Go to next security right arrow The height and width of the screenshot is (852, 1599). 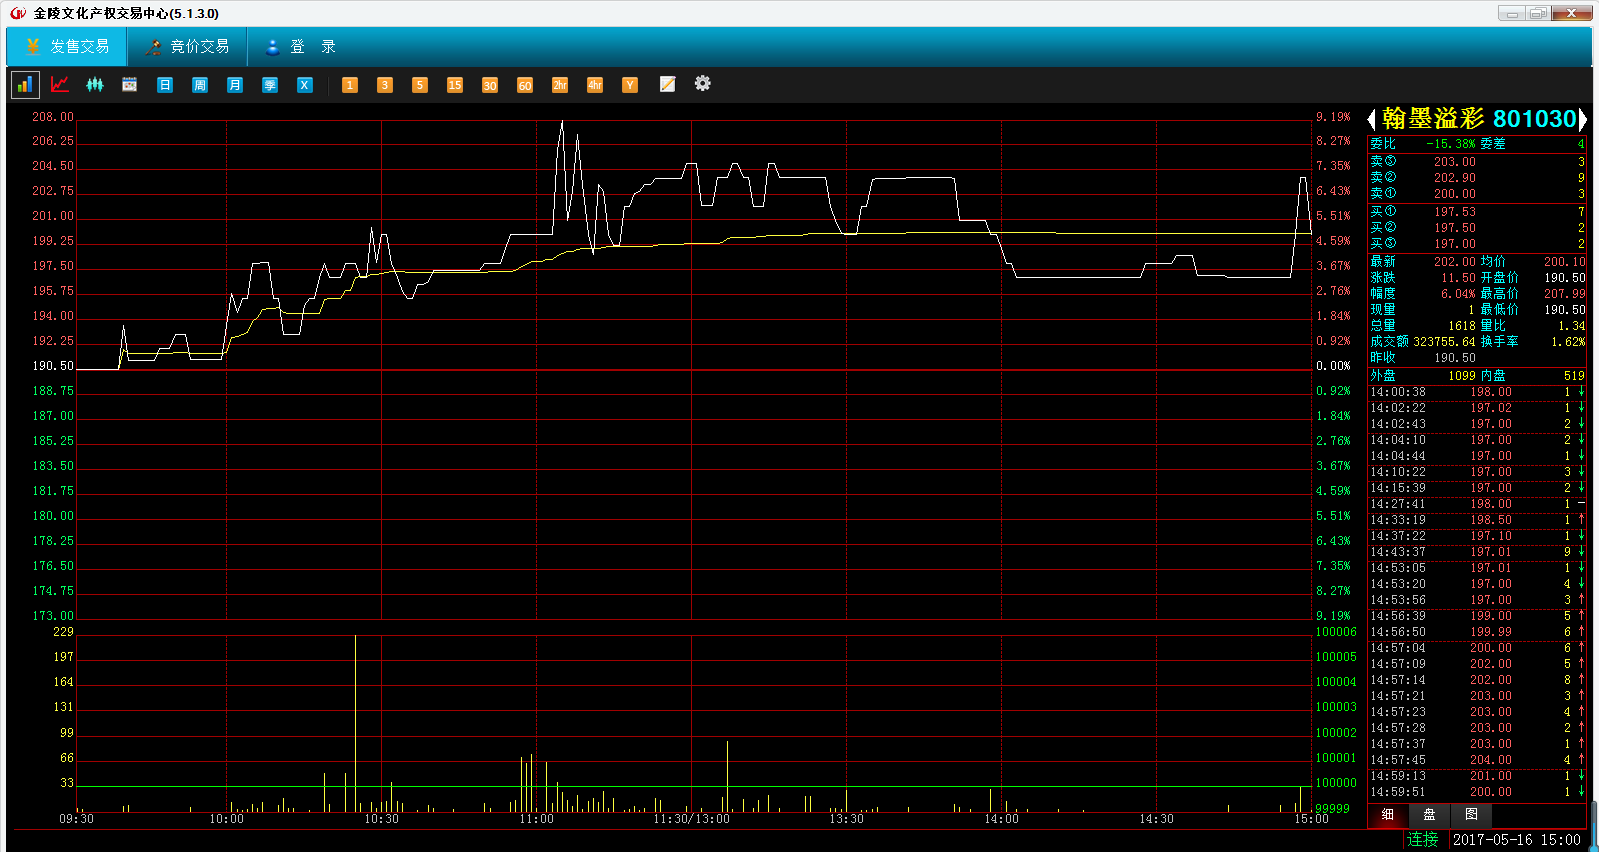click(x=1583, y=119)
